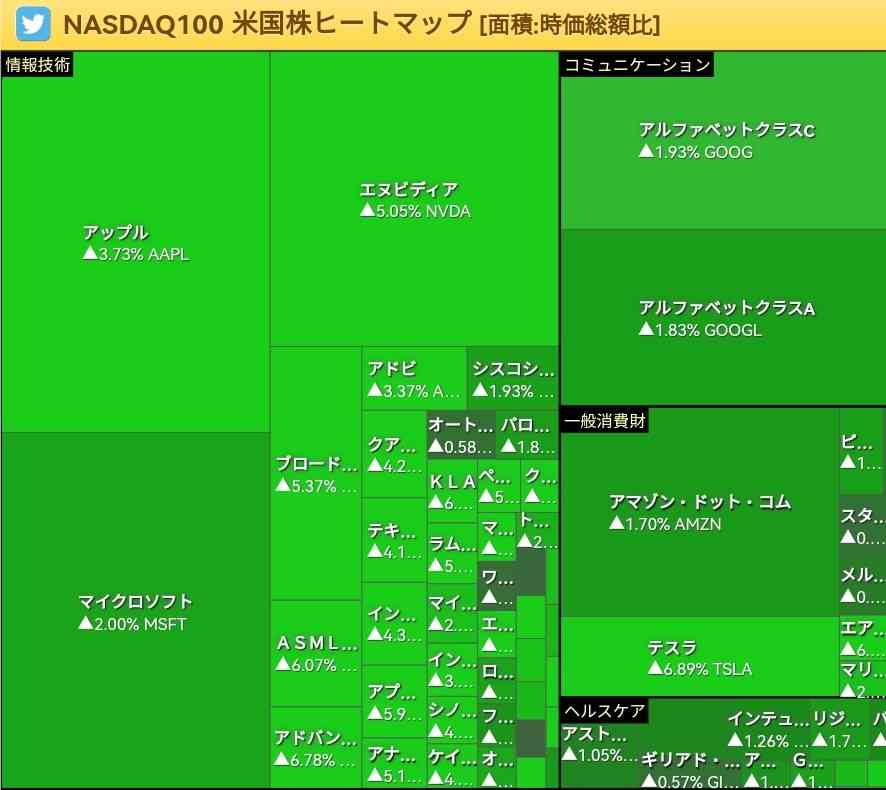
Task: Select the シノ… tile
Action: pyautogui.click(x=452, y=719)
